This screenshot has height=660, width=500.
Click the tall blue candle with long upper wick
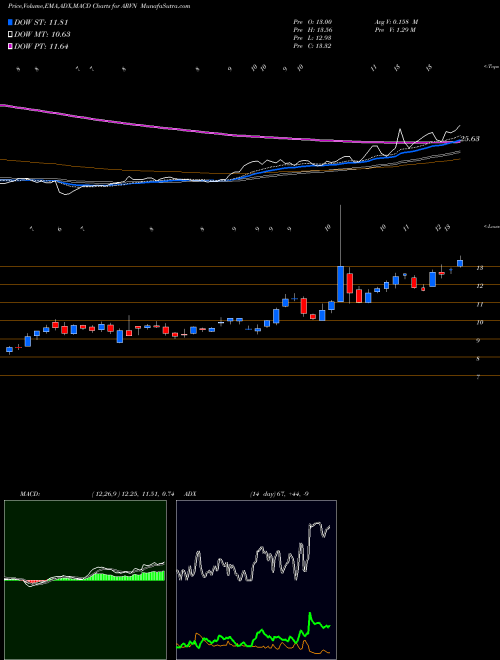pos(340,284)
